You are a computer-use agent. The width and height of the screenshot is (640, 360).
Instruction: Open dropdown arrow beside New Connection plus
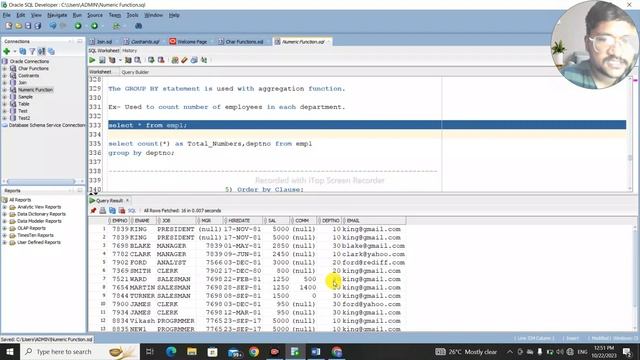15,51
